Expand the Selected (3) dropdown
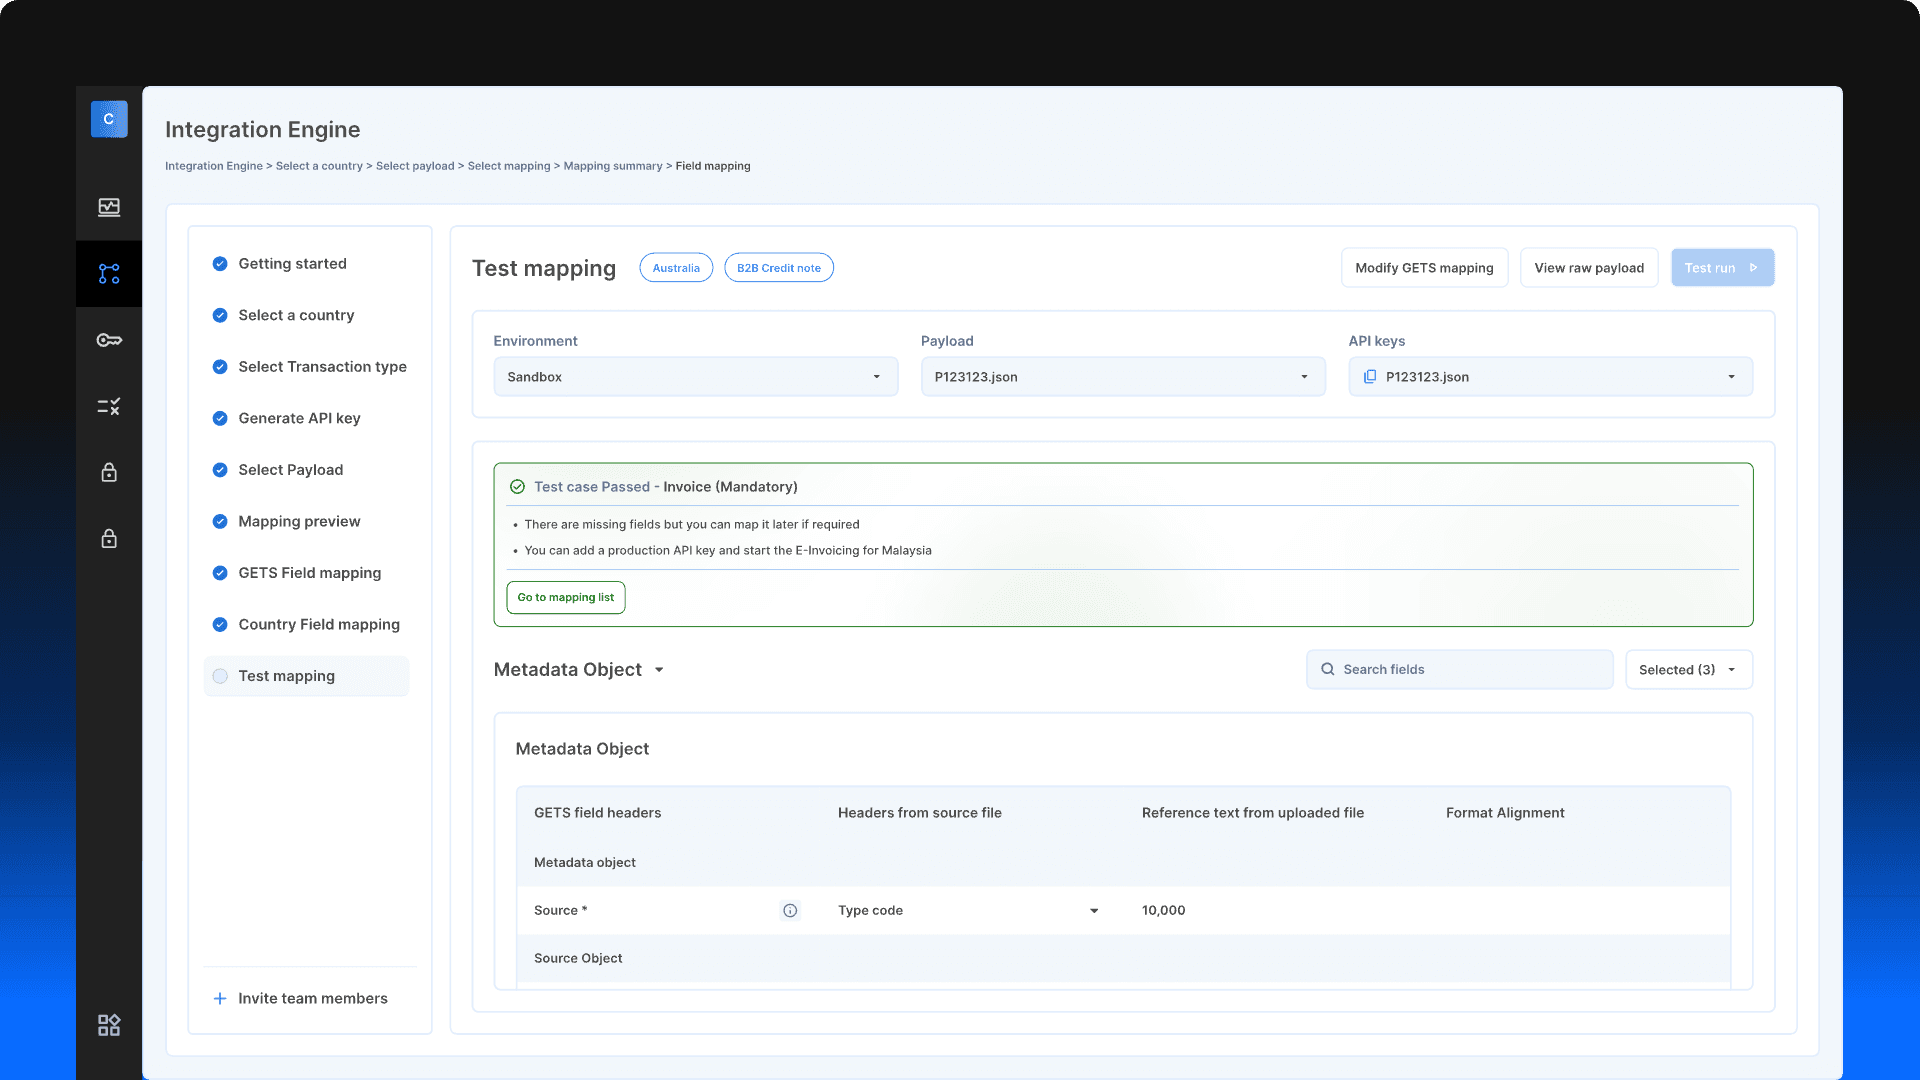 1688,670
